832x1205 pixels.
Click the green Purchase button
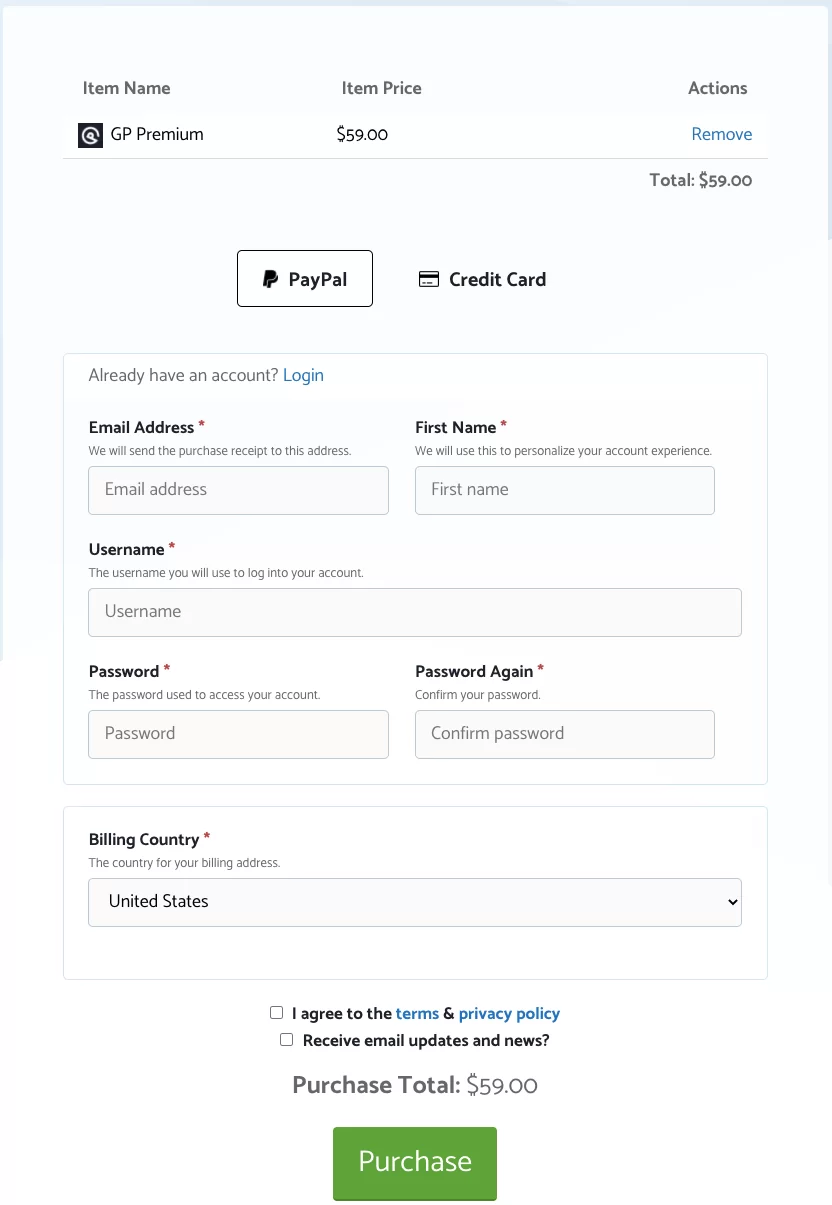(415, 1163)
